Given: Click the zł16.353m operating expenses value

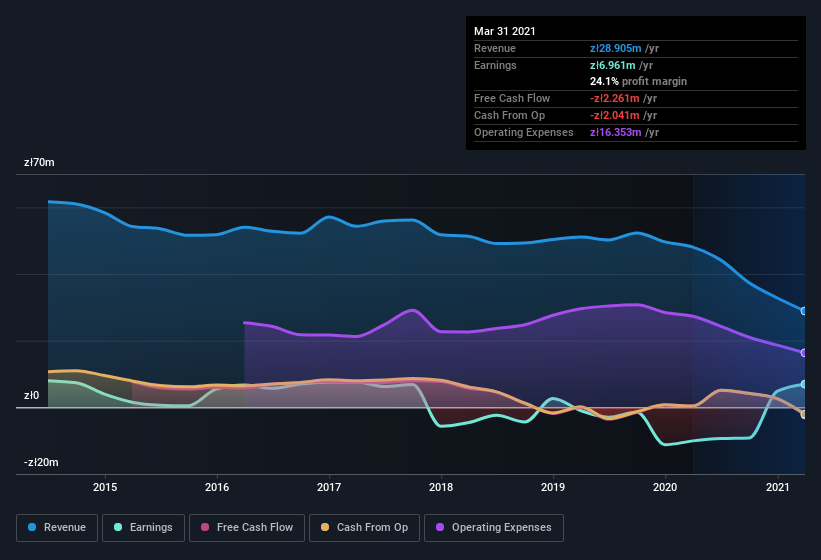Looking at the screenshot, I should pos(616,132).
